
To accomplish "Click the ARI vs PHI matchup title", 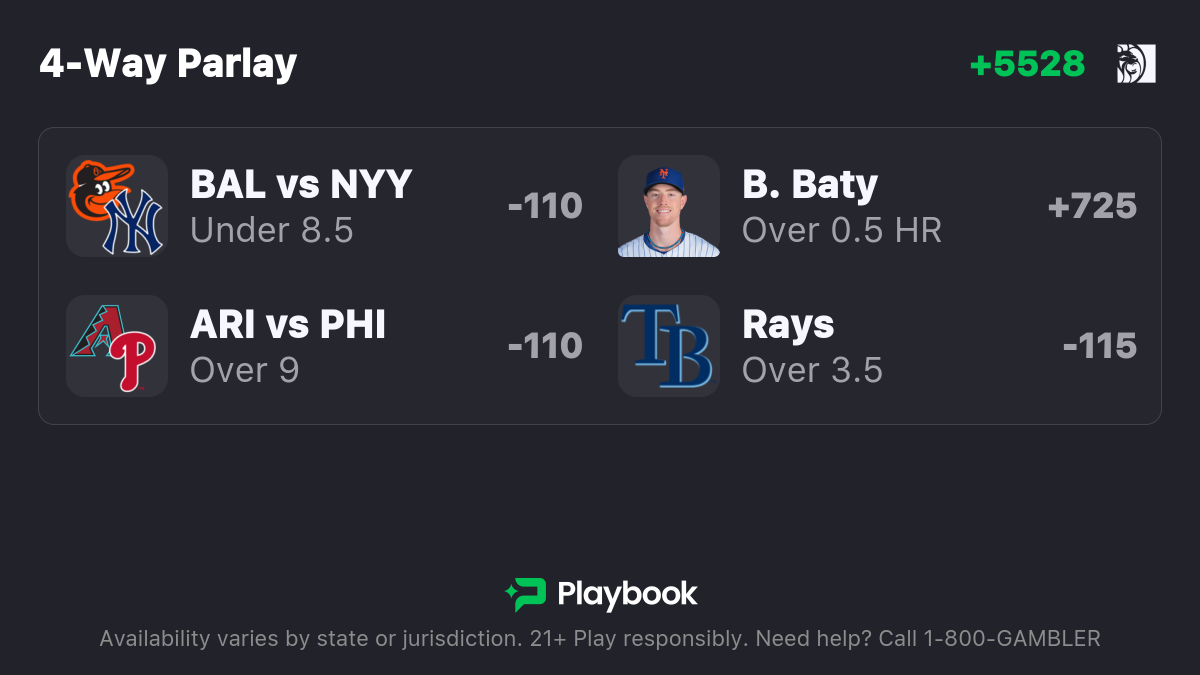I will tap(288, 324).
